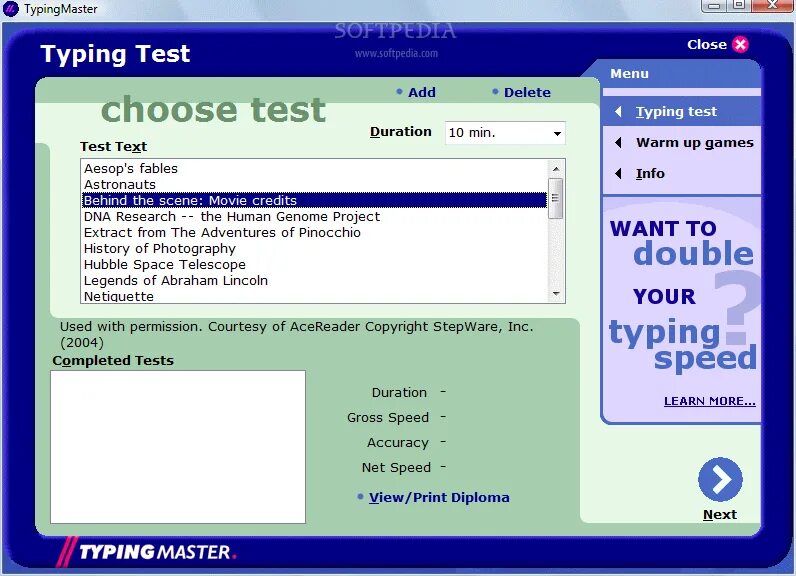The image size is (796, 576).
Task: Click the test list scrollbar thumb
Action: coord(556,198)
